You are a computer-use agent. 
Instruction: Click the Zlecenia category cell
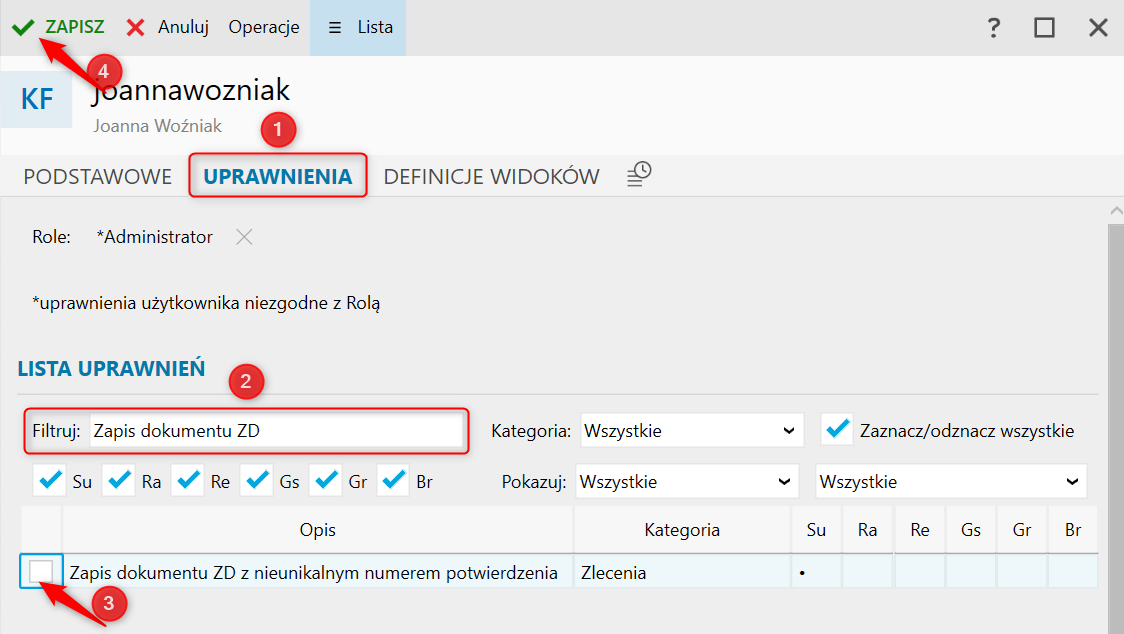pos(682,572)
